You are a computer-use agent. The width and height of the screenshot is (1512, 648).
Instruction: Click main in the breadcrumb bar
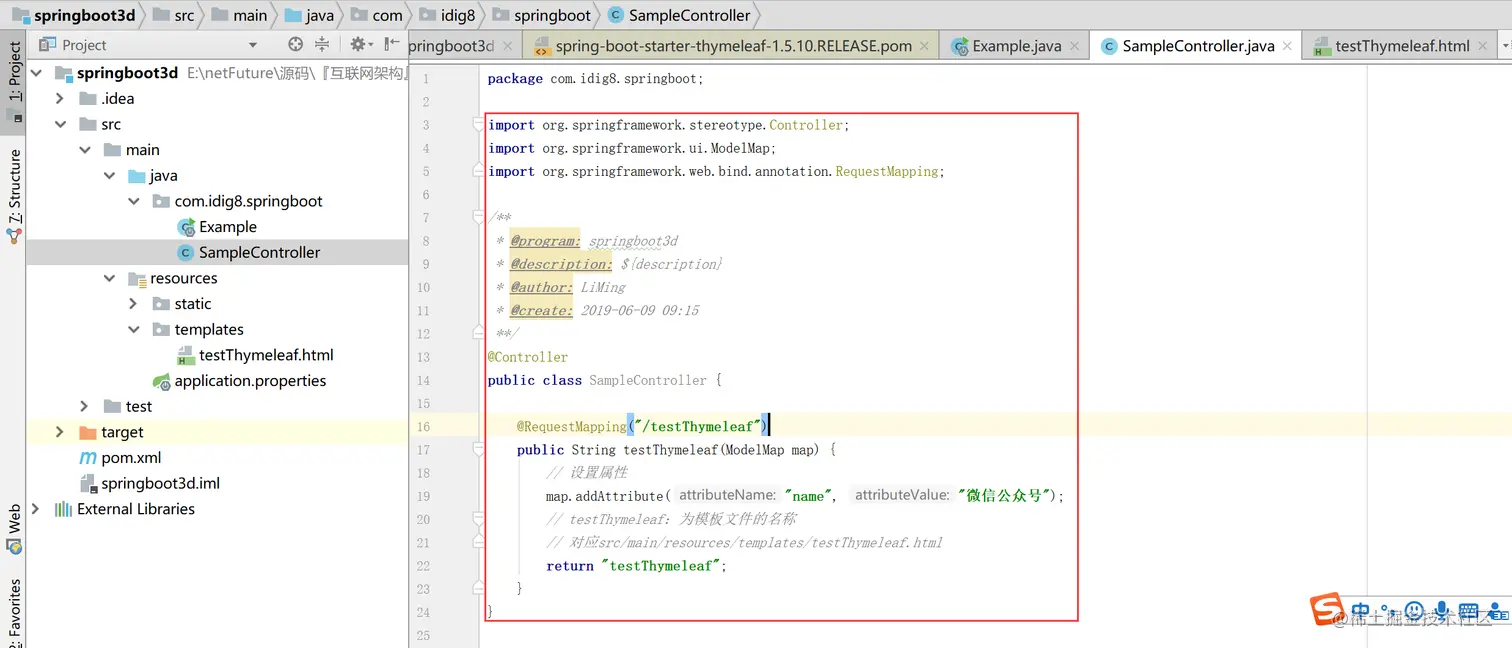(x=250, y=15)
